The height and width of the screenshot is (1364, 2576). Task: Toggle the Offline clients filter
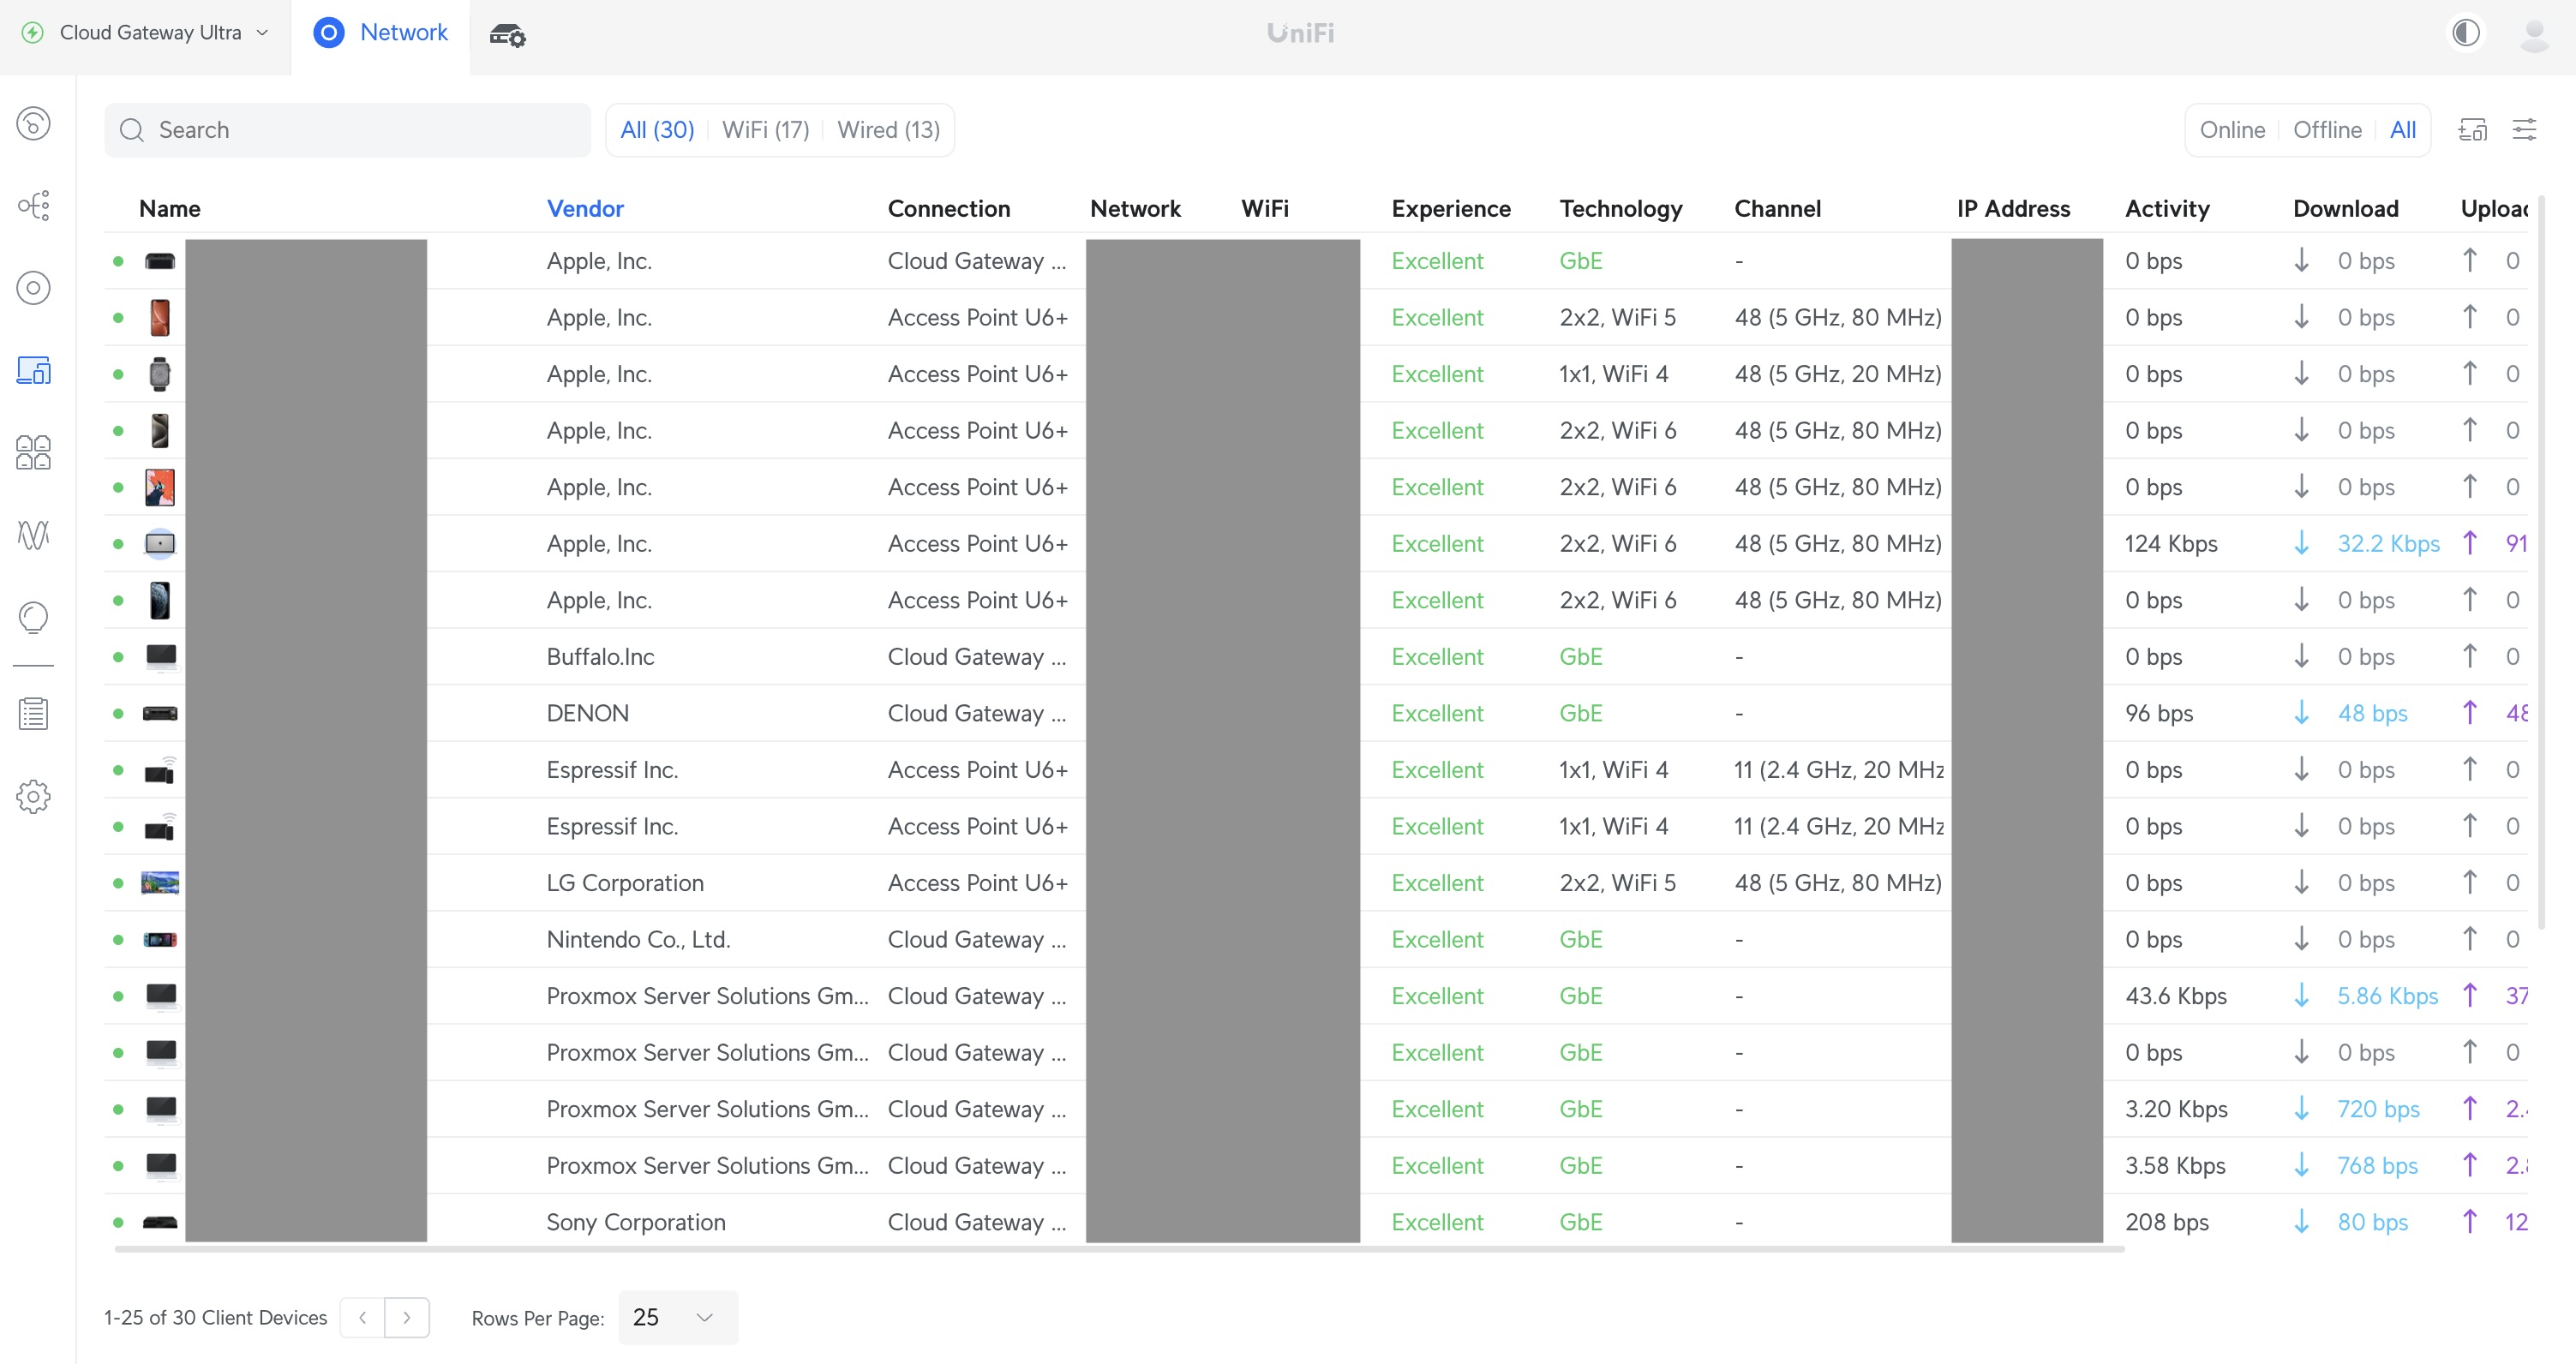point(2326,128)
